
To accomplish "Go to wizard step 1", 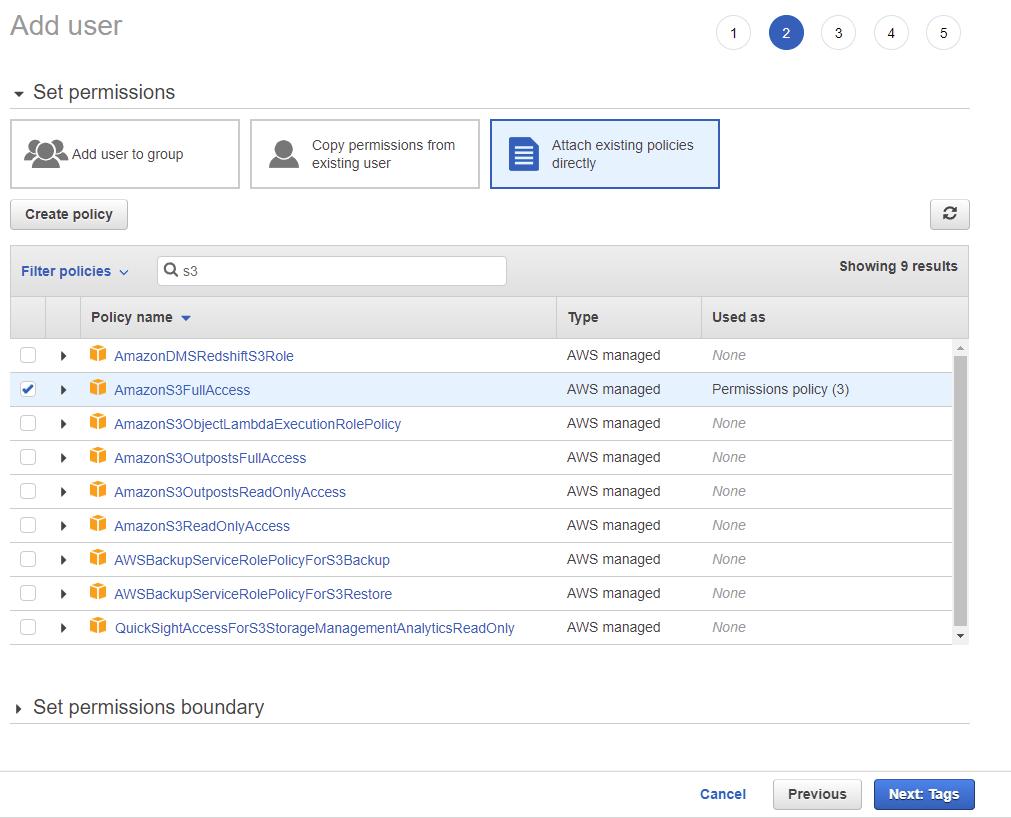I will [733, 33].
